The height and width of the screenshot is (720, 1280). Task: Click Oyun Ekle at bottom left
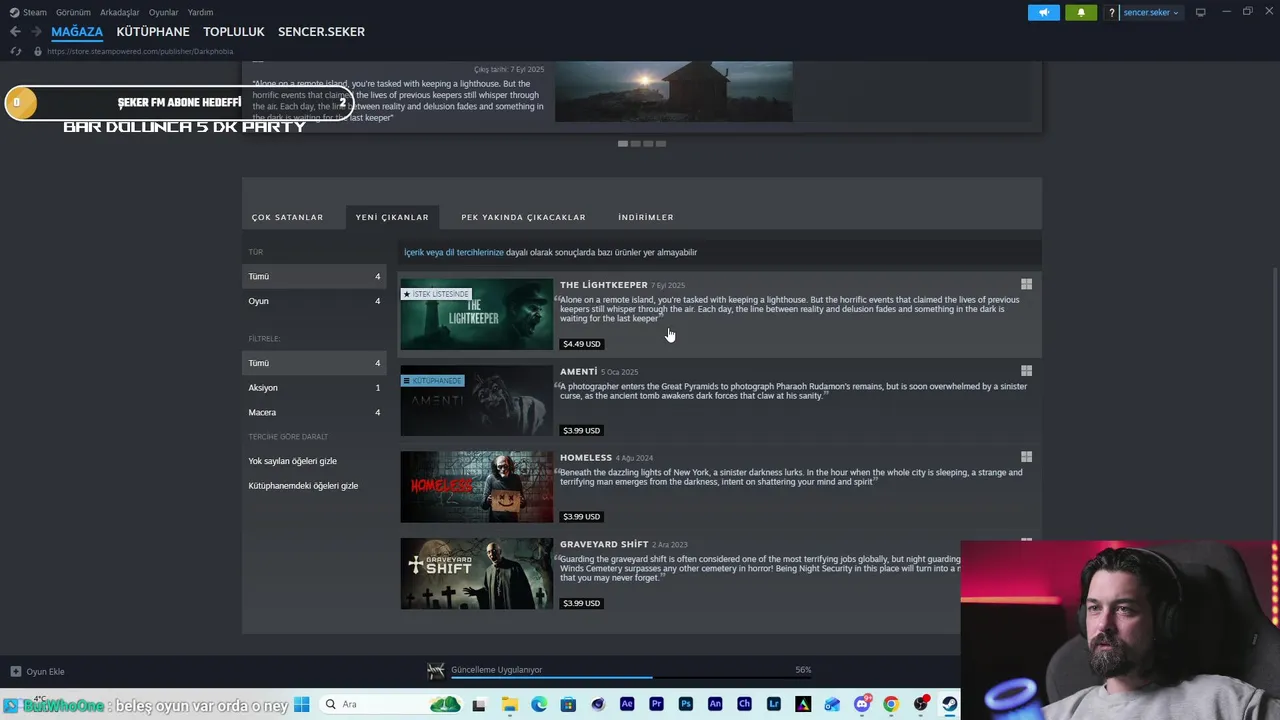[x=38, y=672]
